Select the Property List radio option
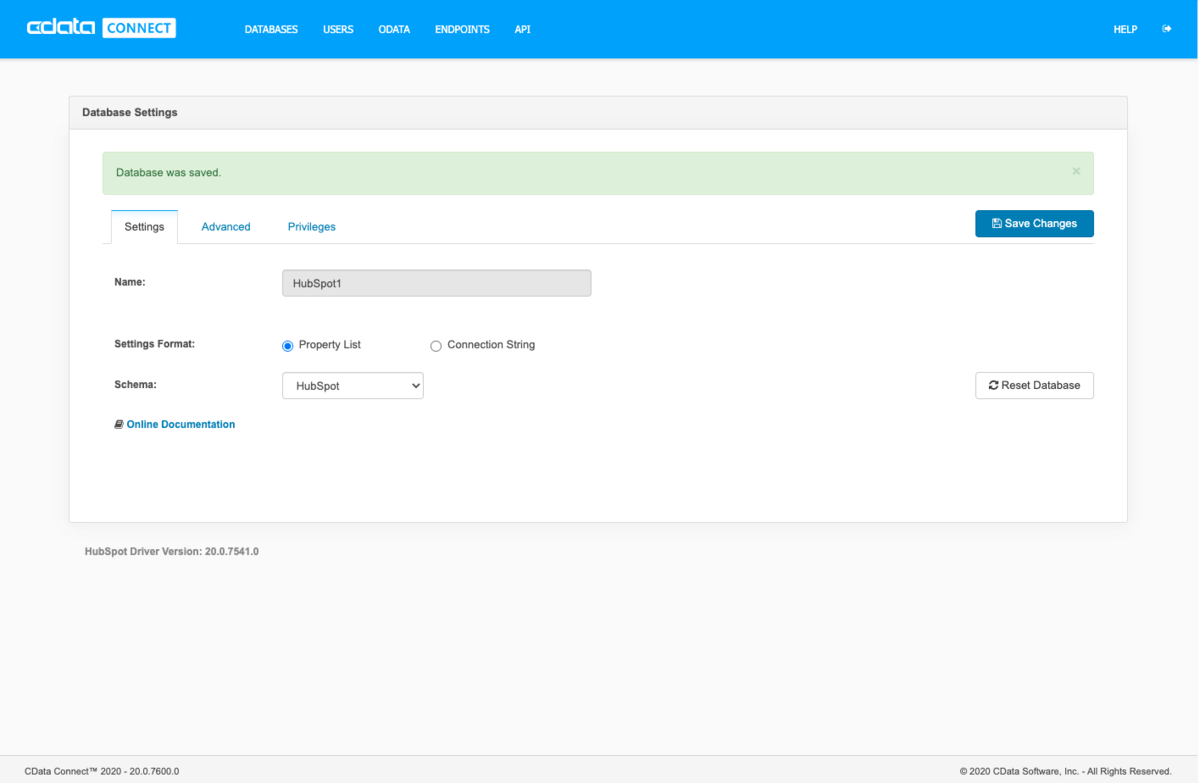1200x783 pixels. (288, 346)
